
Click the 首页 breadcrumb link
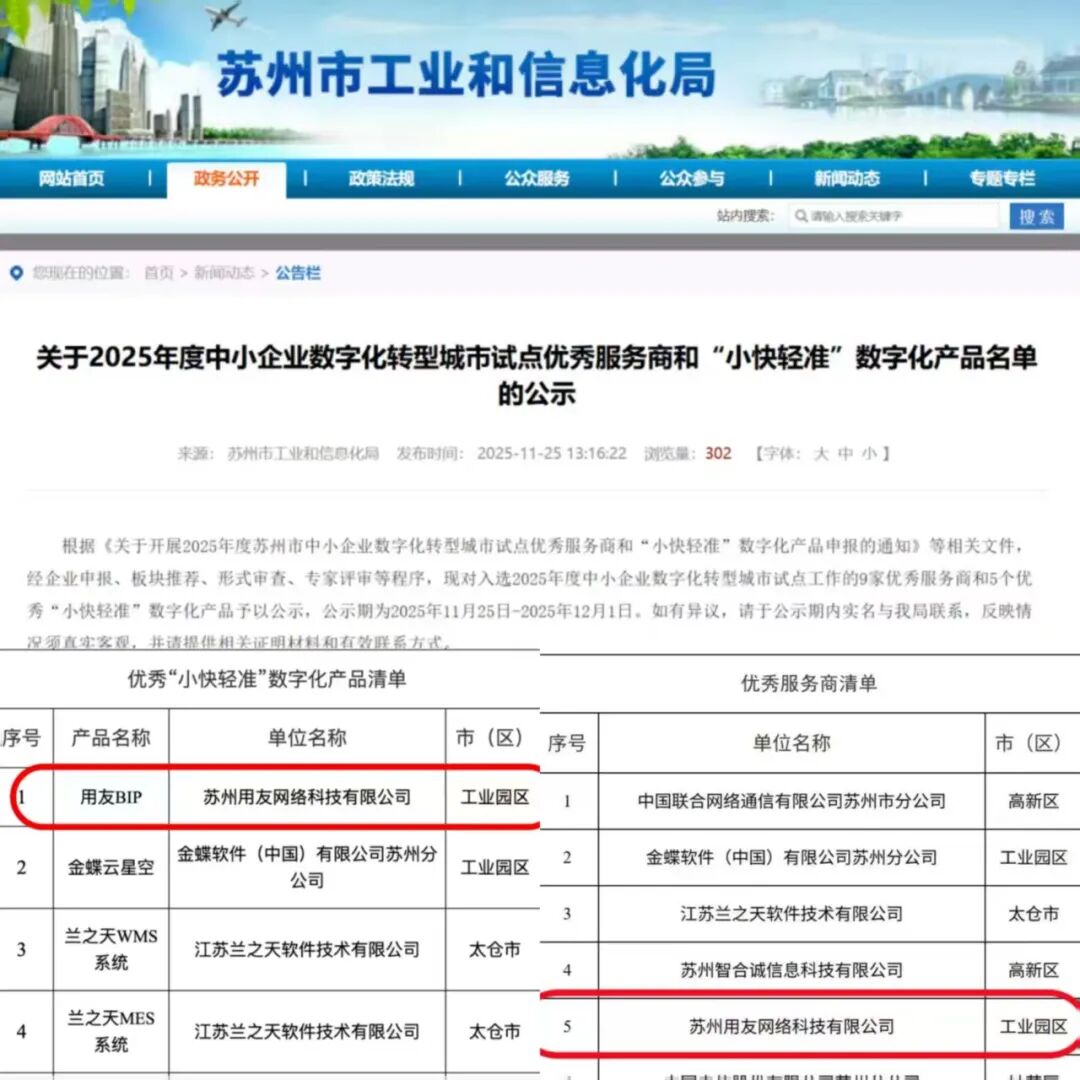[x=158, y=273]
